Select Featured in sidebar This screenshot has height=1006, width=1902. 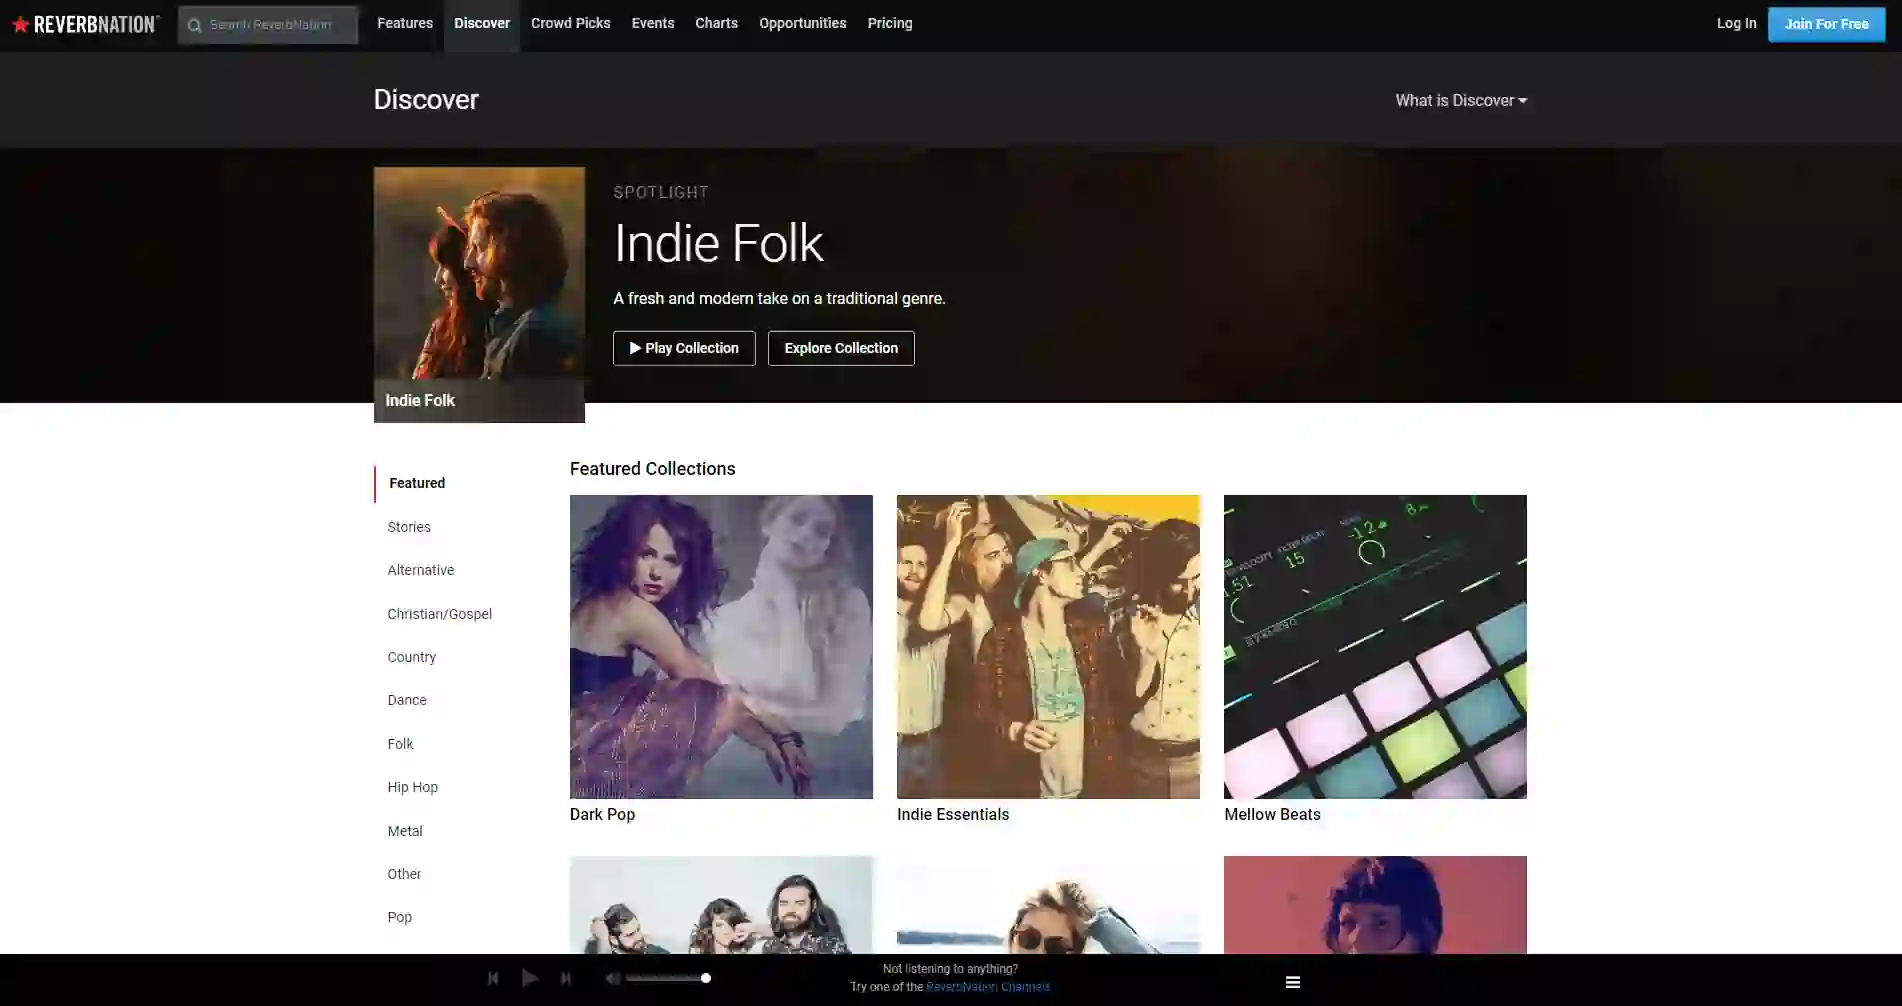[x=417, y=483]
